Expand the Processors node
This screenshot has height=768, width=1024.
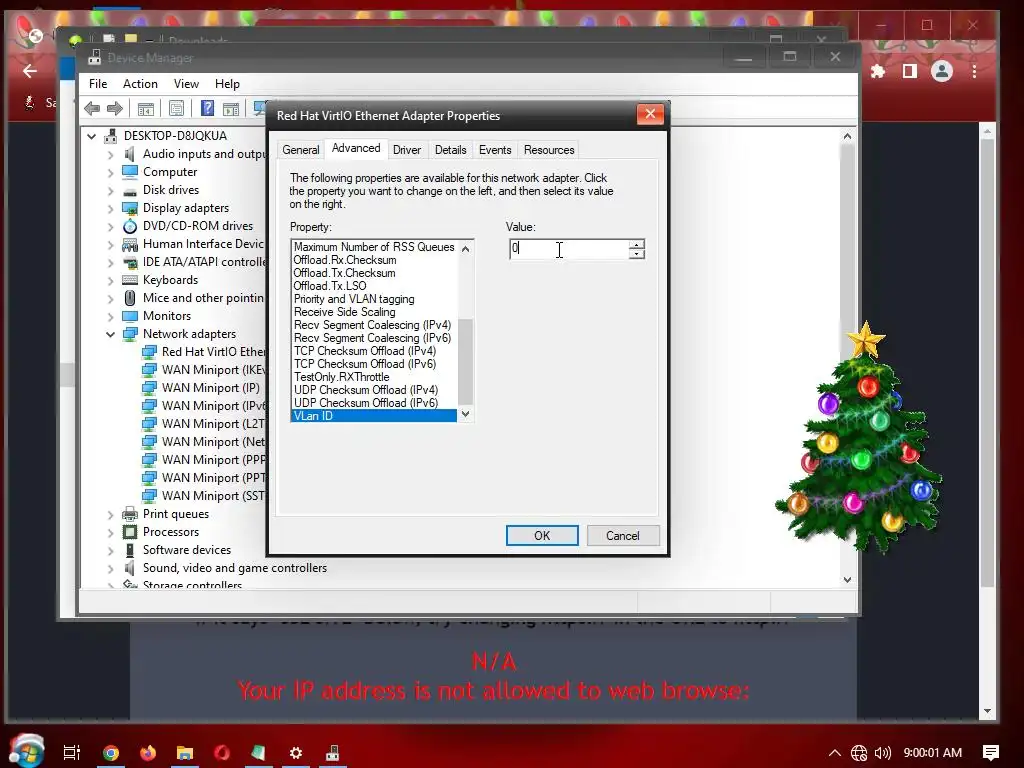click(x=110, y=533)
